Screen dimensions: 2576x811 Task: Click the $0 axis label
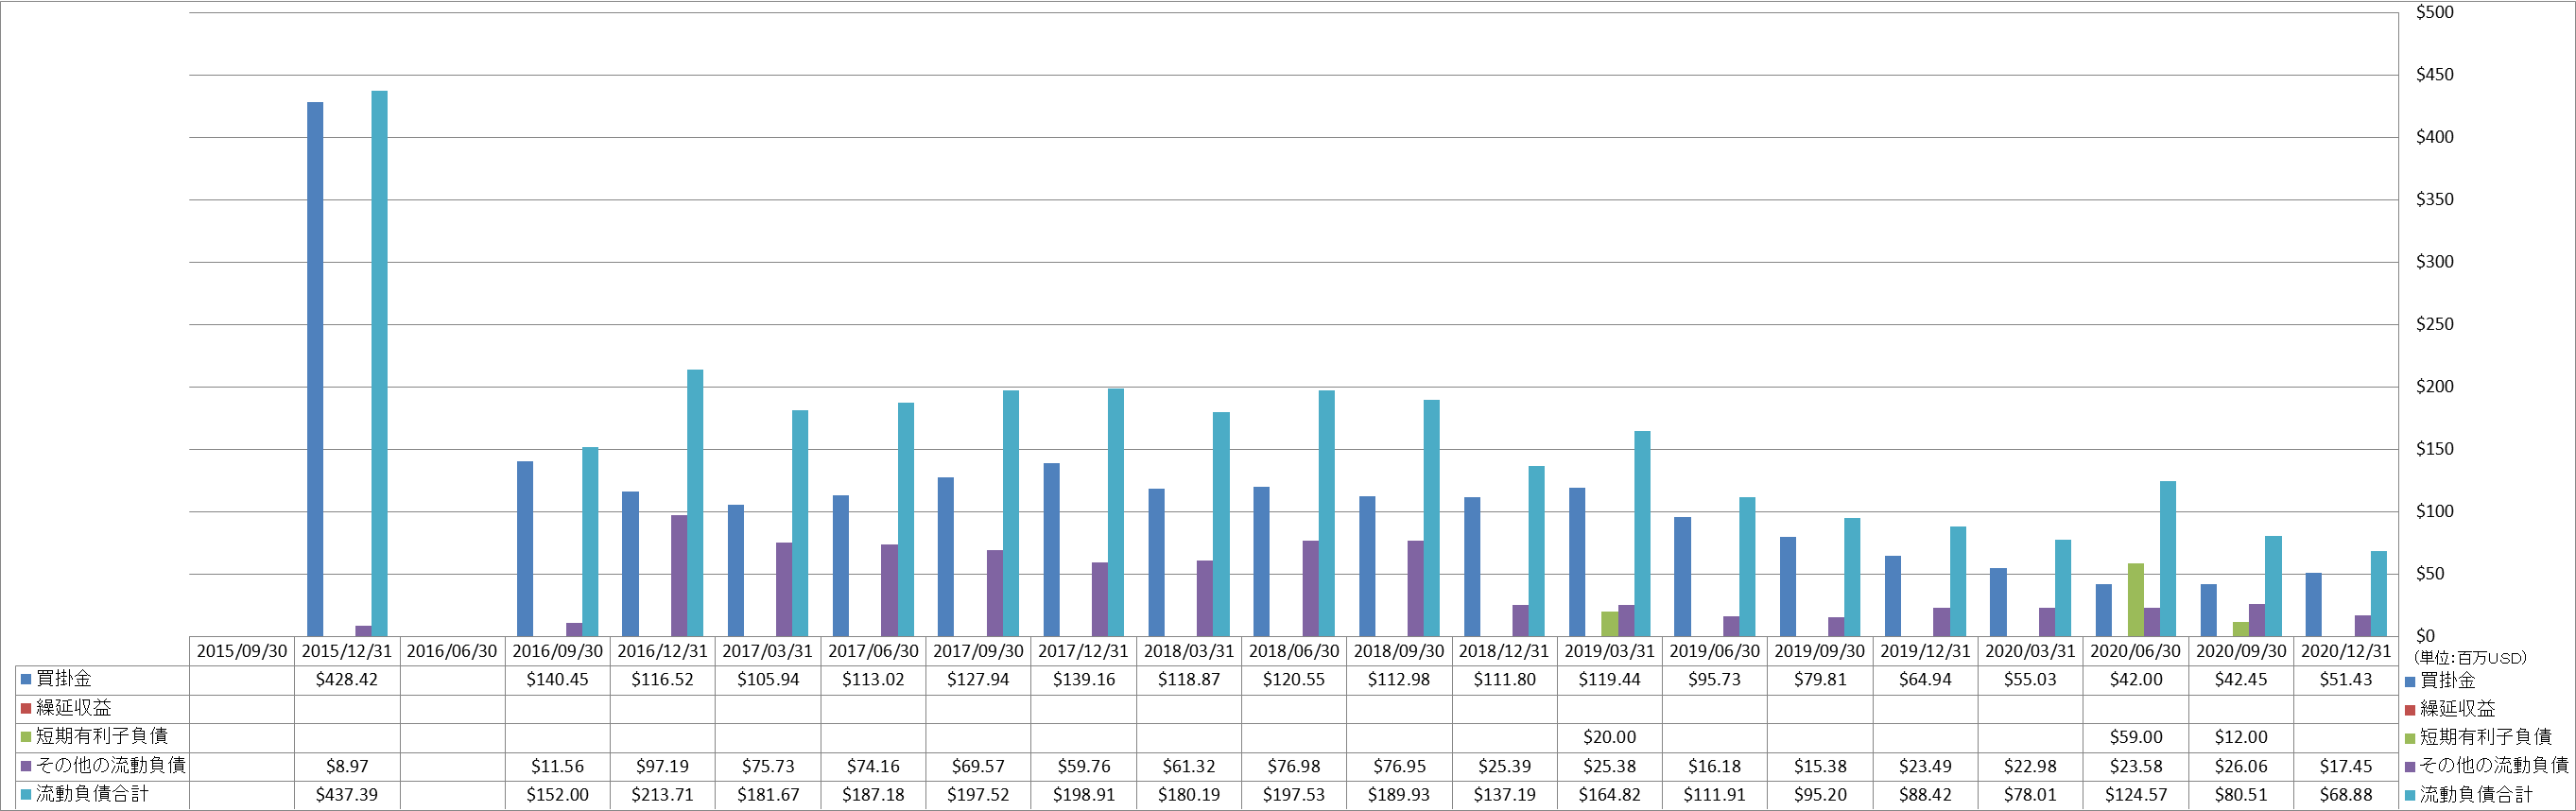[2425, 636]
